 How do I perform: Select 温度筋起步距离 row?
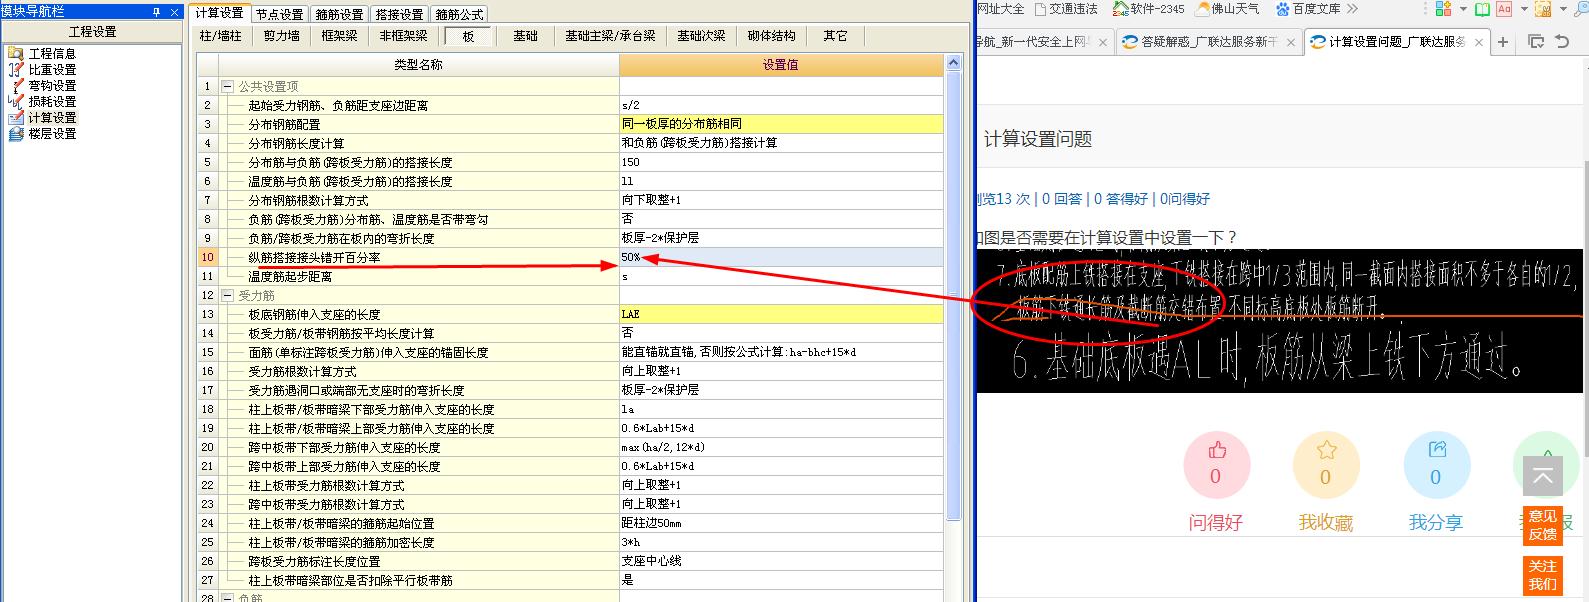(x=570, y=277)
